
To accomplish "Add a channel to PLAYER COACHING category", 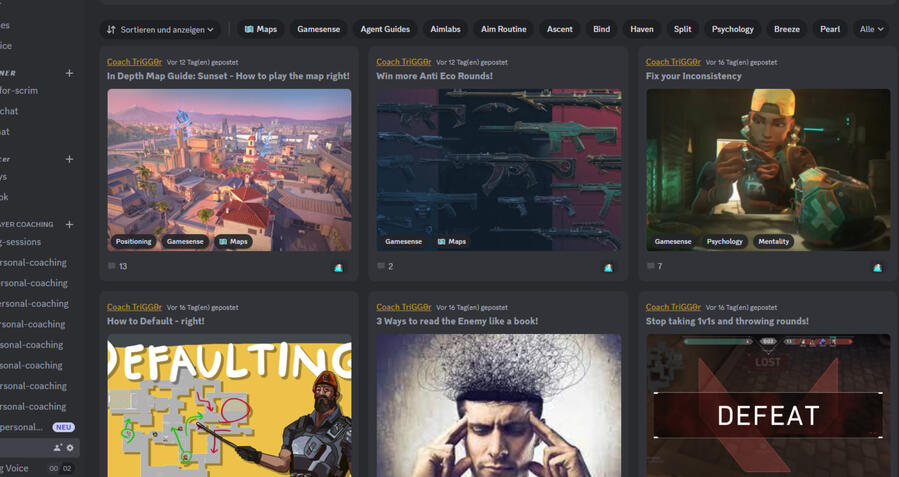I will (69, 225).
